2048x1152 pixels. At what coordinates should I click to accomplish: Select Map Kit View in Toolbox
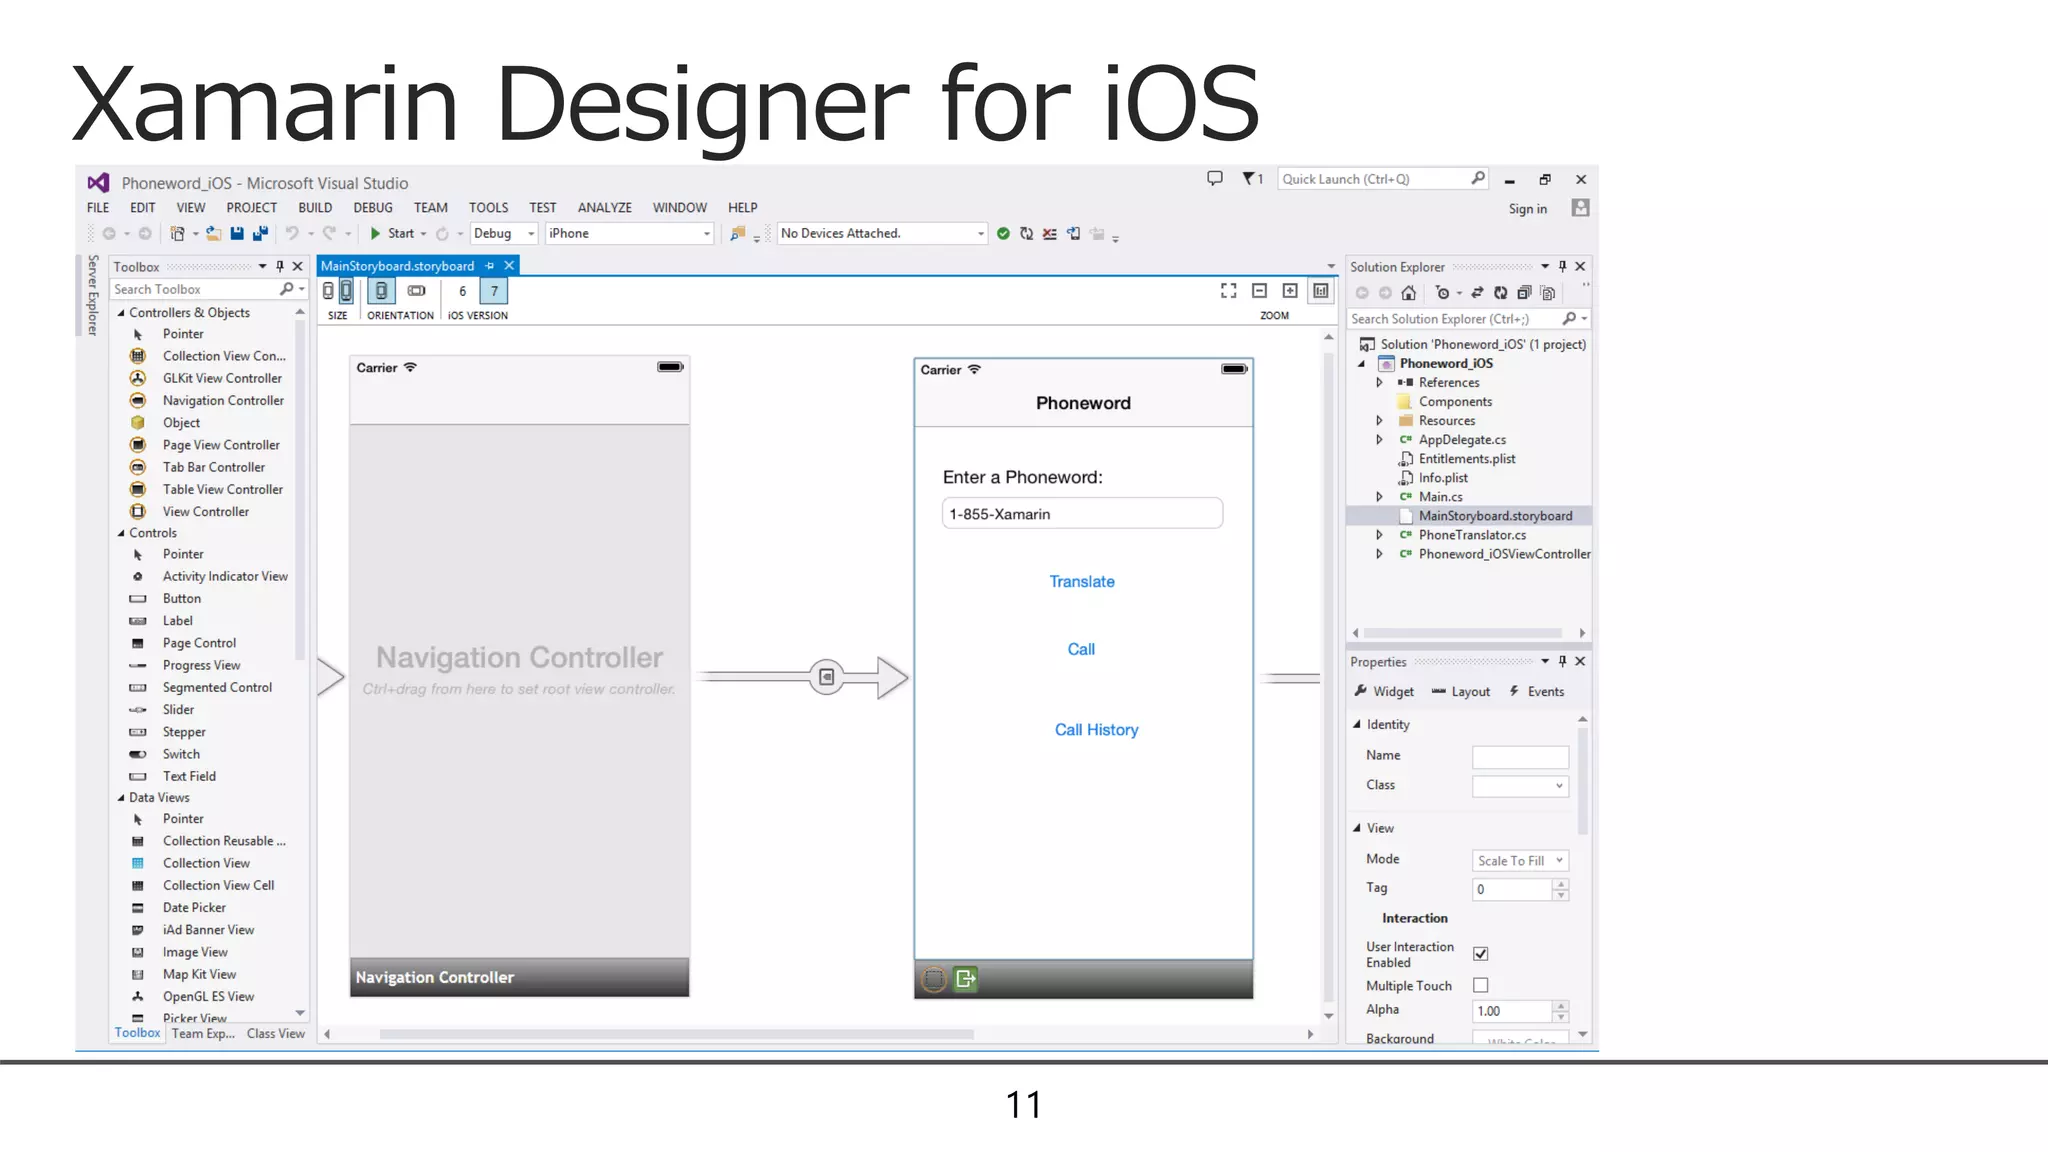[x=199, y=975]
